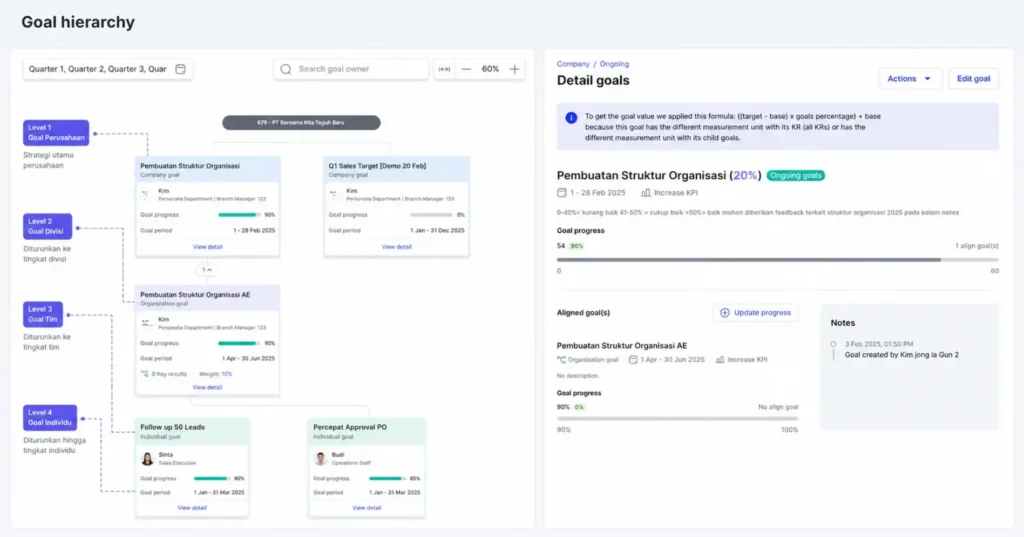This screenshot has height=537, width=1024.
Task: Zoom out with the minus icon
Action: 466,69
